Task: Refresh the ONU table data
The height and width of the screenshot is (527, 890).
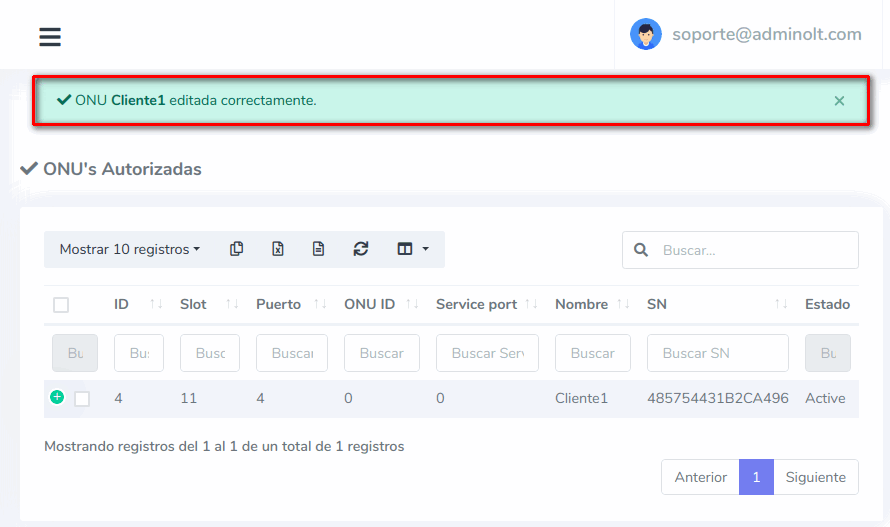Action: (361, 249)
